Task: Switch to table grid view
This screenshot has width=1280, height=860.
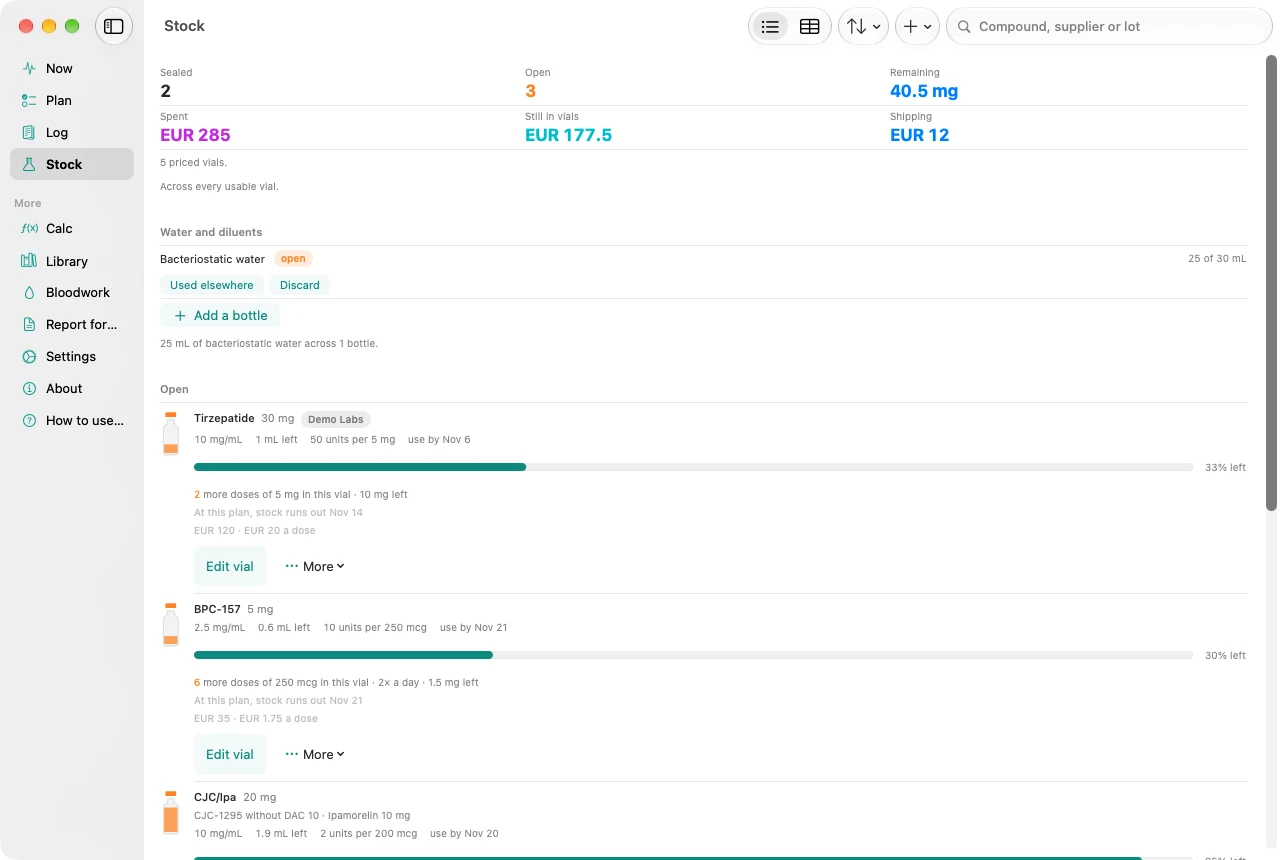Action: coord(810,27)
